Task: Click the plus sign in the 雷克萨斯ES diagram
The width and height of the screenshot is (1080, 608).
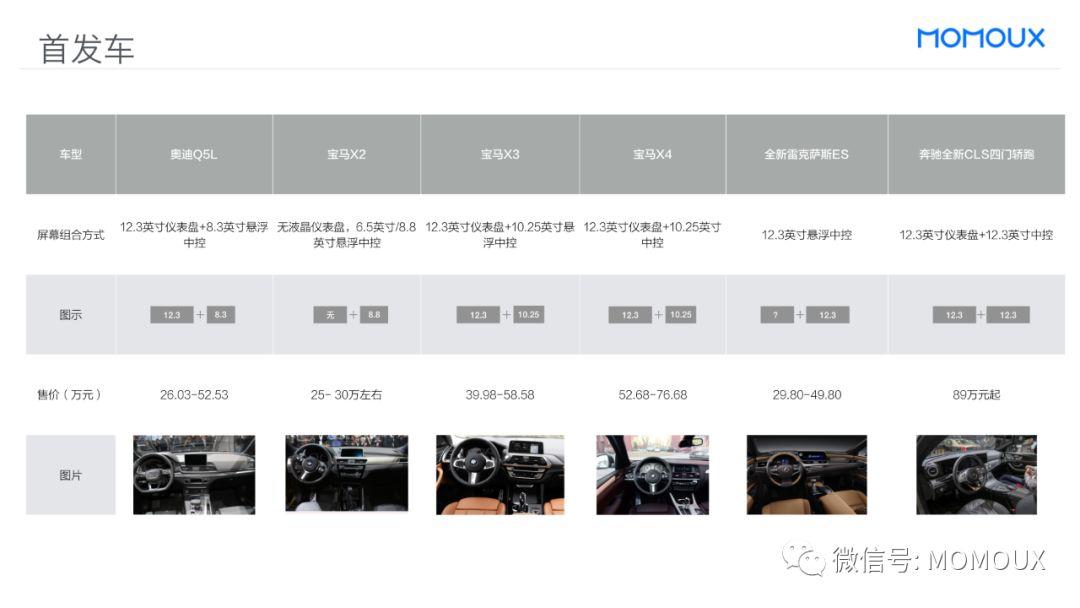Action: pyautogui.click(x=800, y=315)
